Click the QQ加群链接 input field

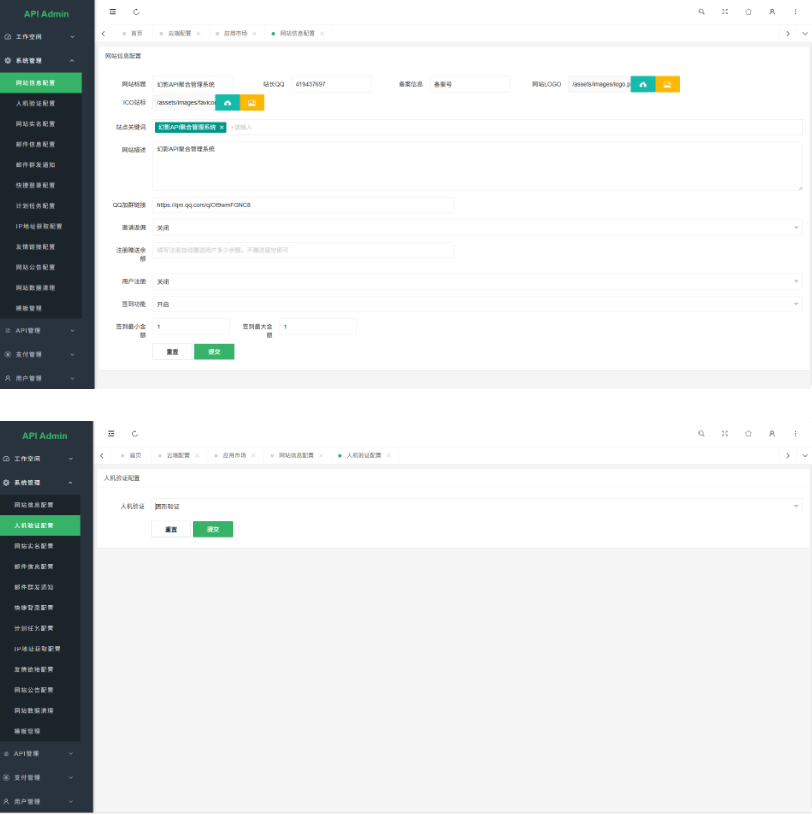(303, 205)
